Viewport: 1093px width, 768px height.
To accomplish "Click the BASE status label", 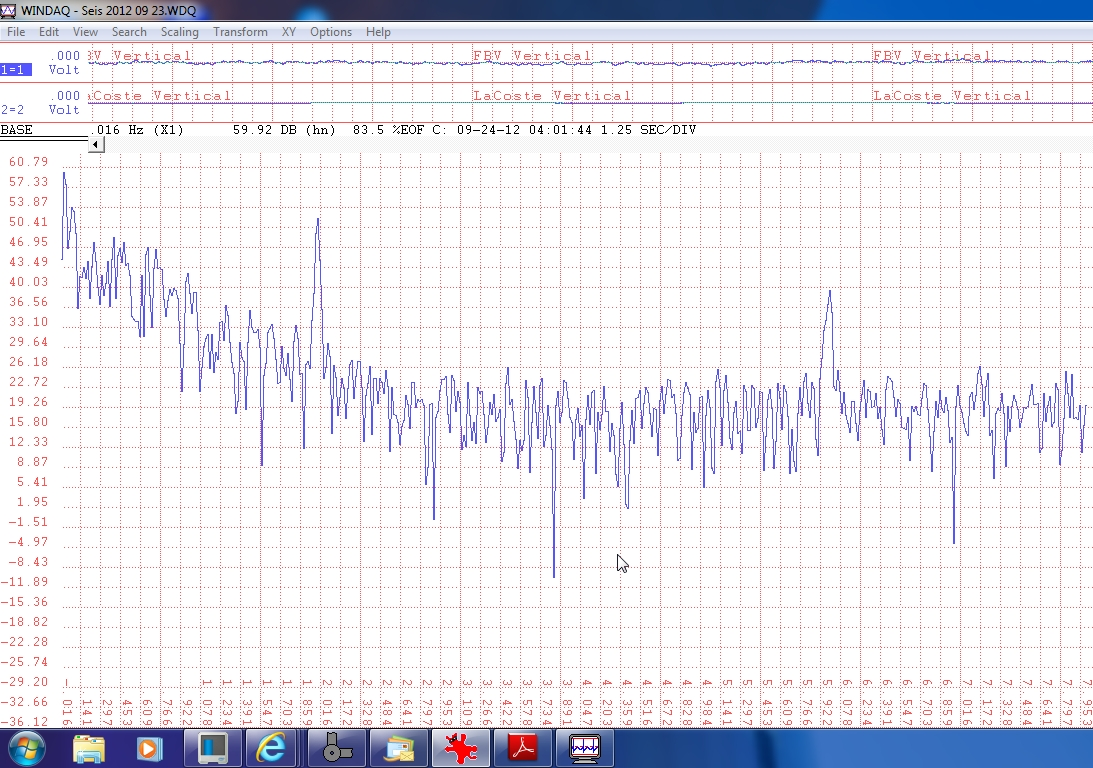I will pyautogui.click(x=17, y=130).
